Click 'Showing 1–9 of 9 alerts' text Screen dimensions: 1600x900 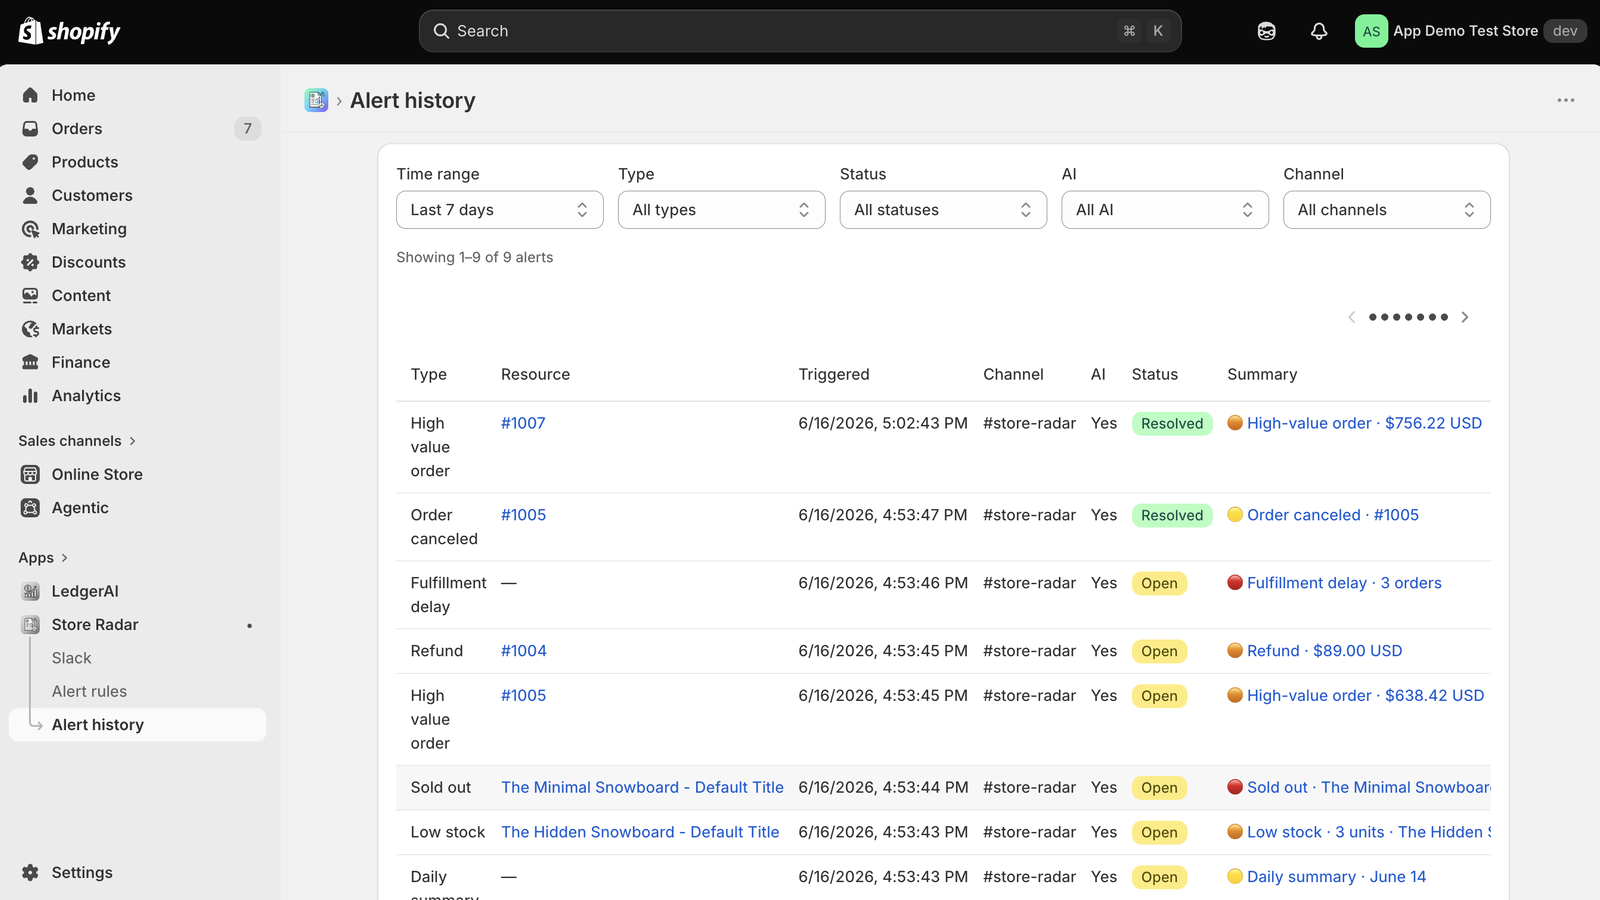point(475,257)
